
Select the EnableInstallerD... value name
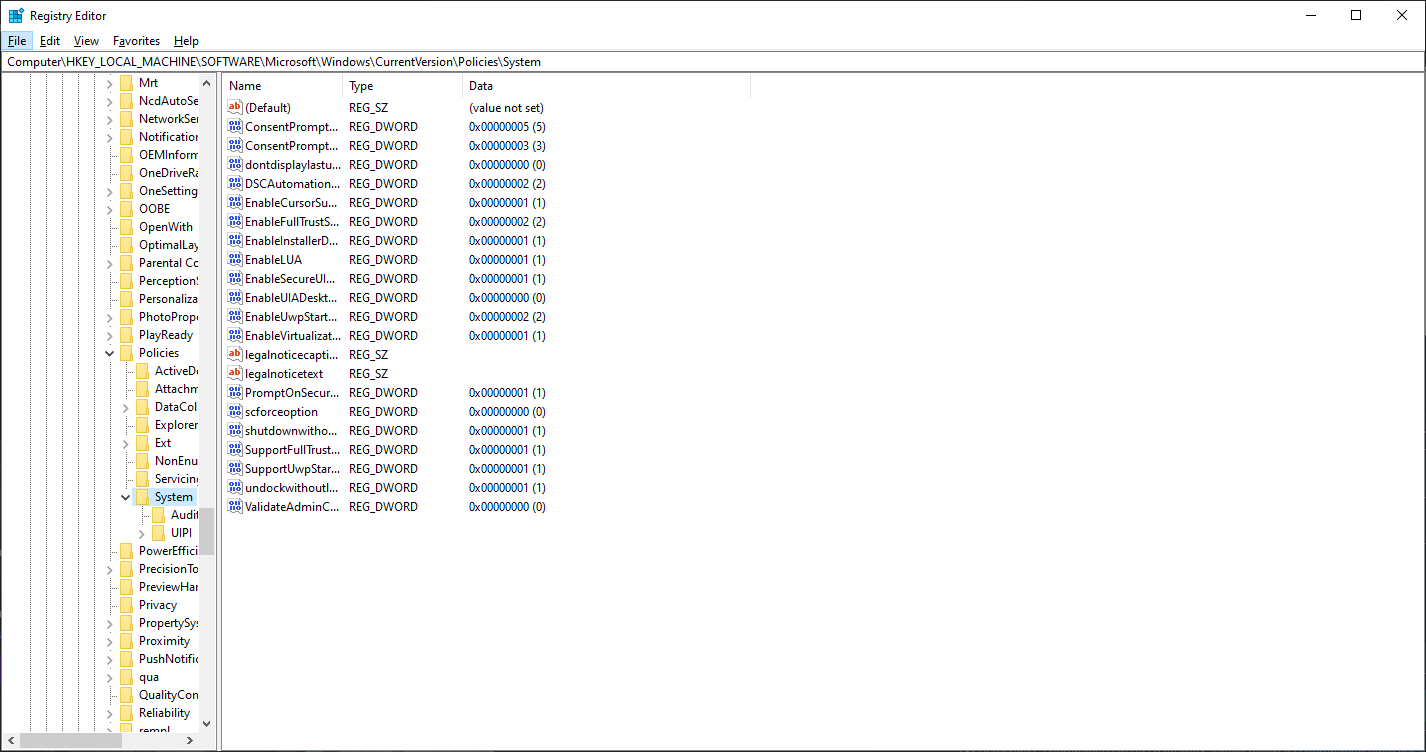[293, 241]
